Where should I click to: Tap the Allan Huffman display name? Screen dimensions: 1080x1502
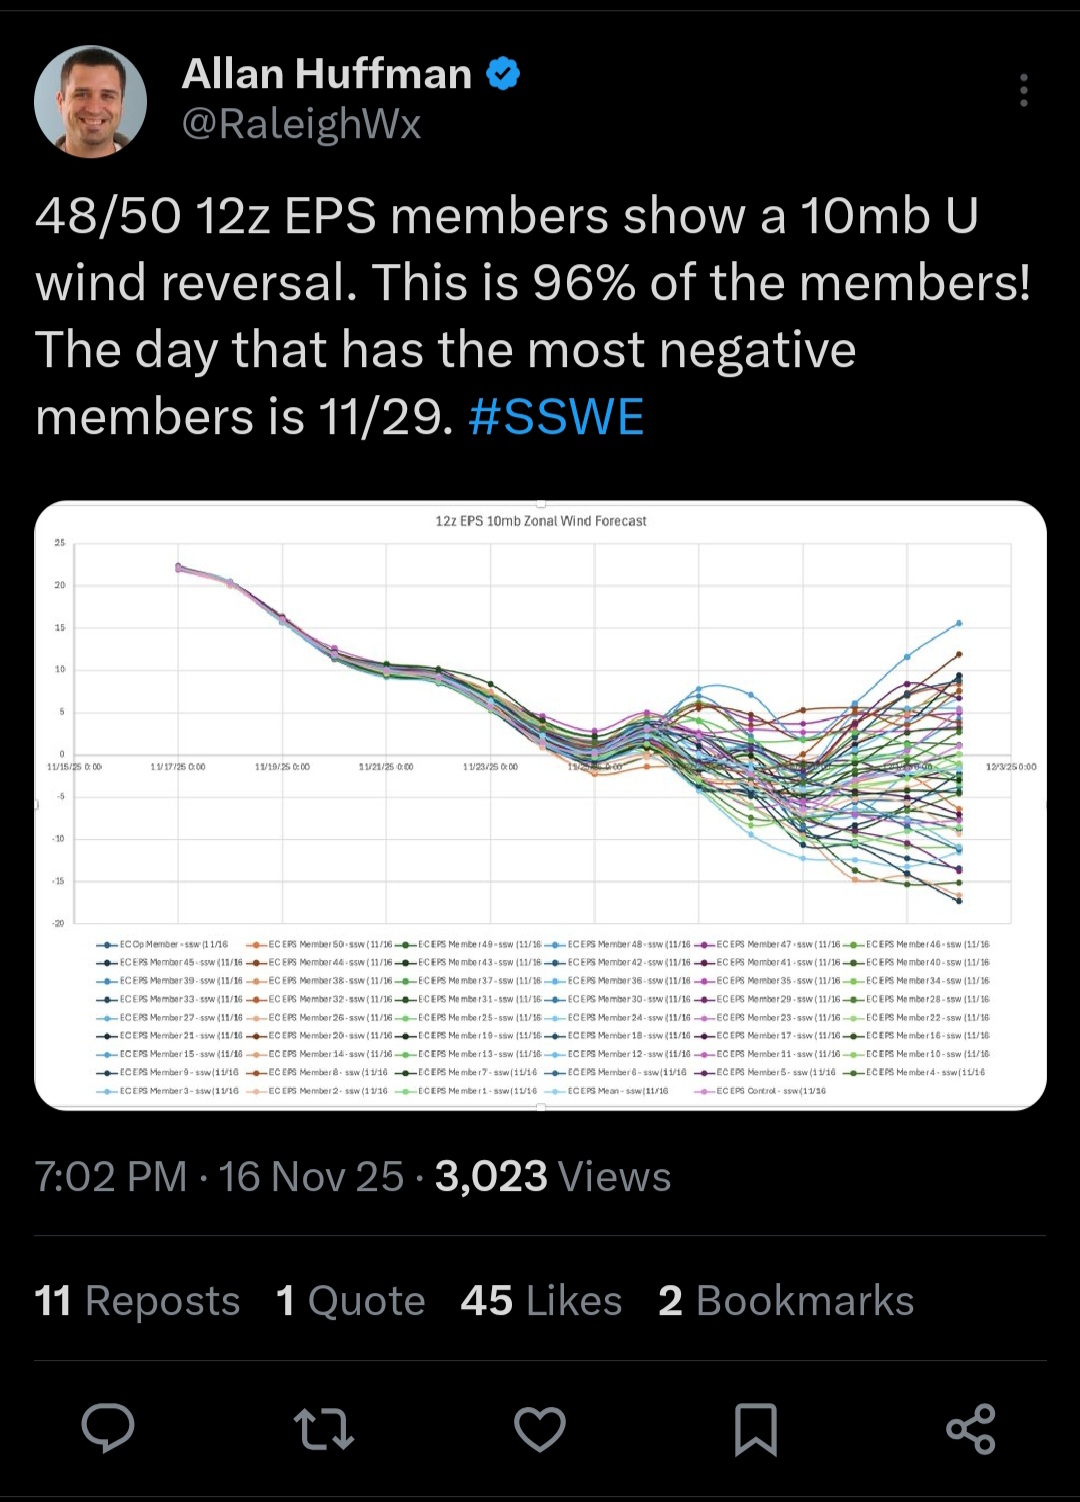point(327,74)
